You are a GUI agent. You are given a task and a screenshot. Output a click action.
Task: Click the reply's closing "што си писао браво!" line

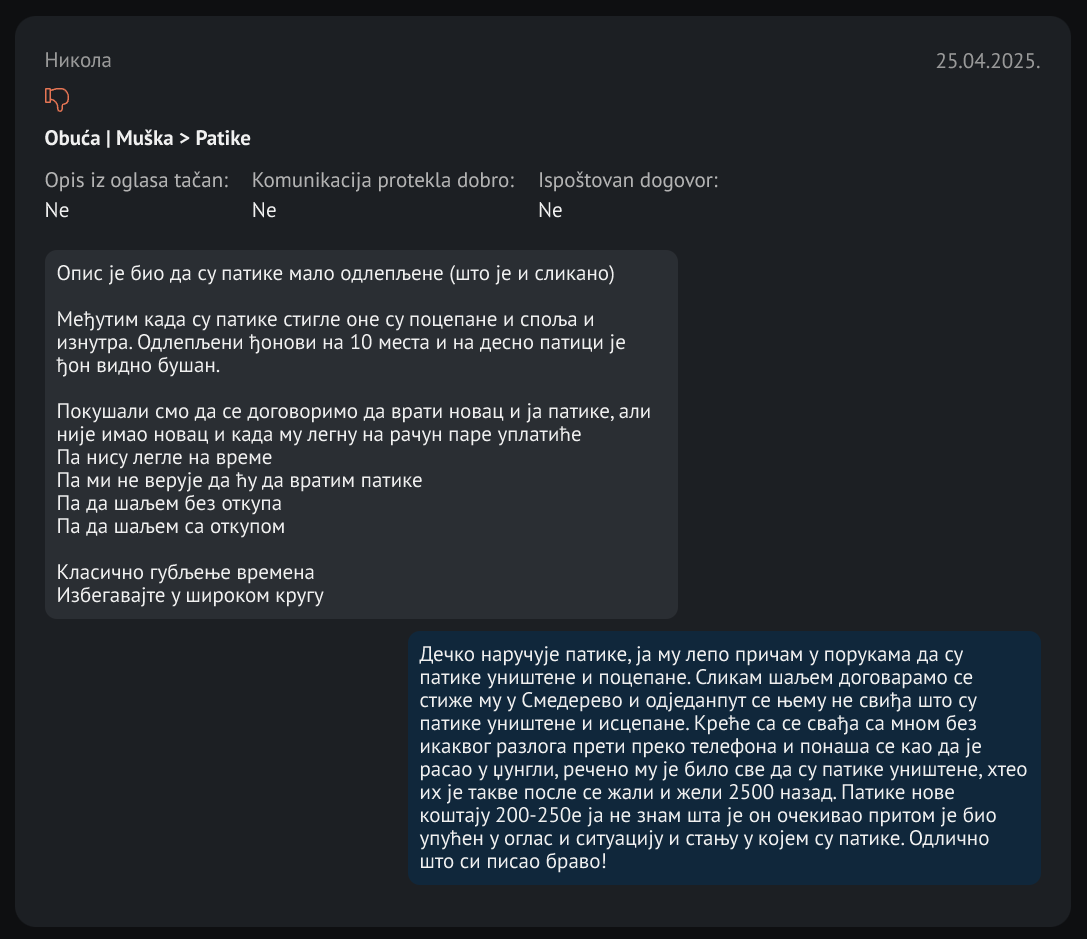point(514,859)
